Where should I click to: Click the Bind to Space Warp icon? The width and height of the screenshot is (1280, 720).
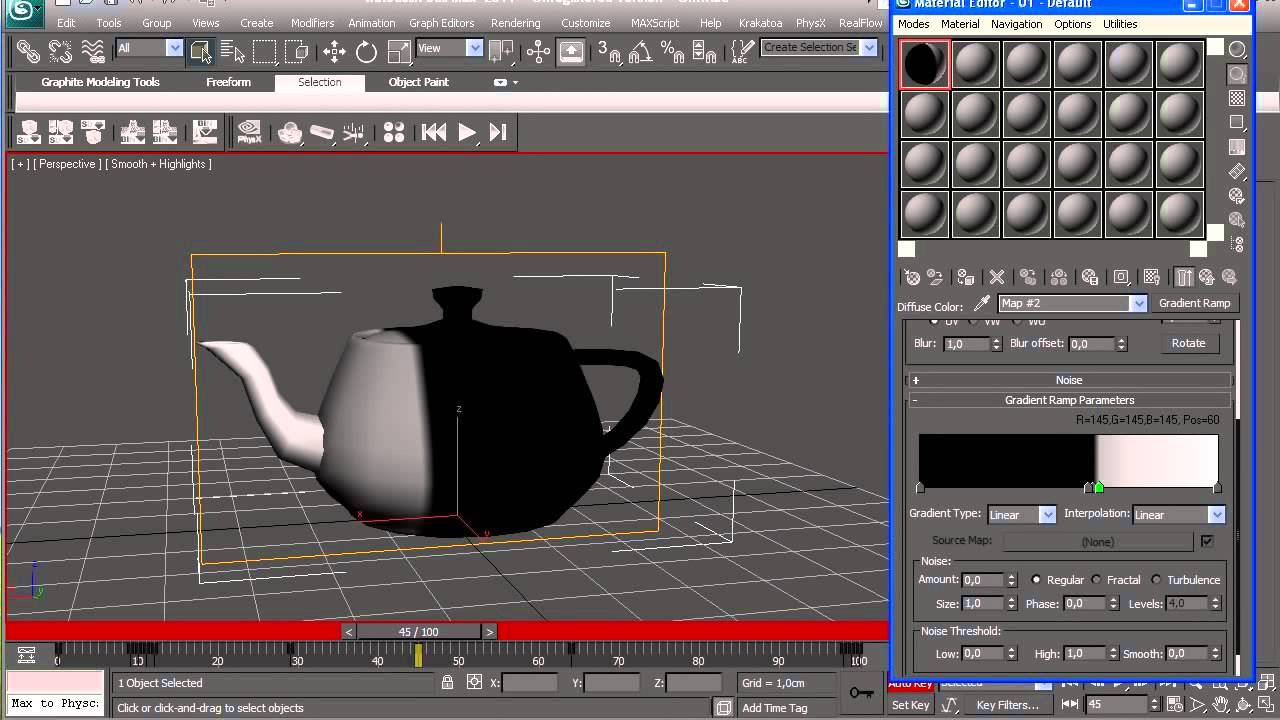tap(93, 51)
